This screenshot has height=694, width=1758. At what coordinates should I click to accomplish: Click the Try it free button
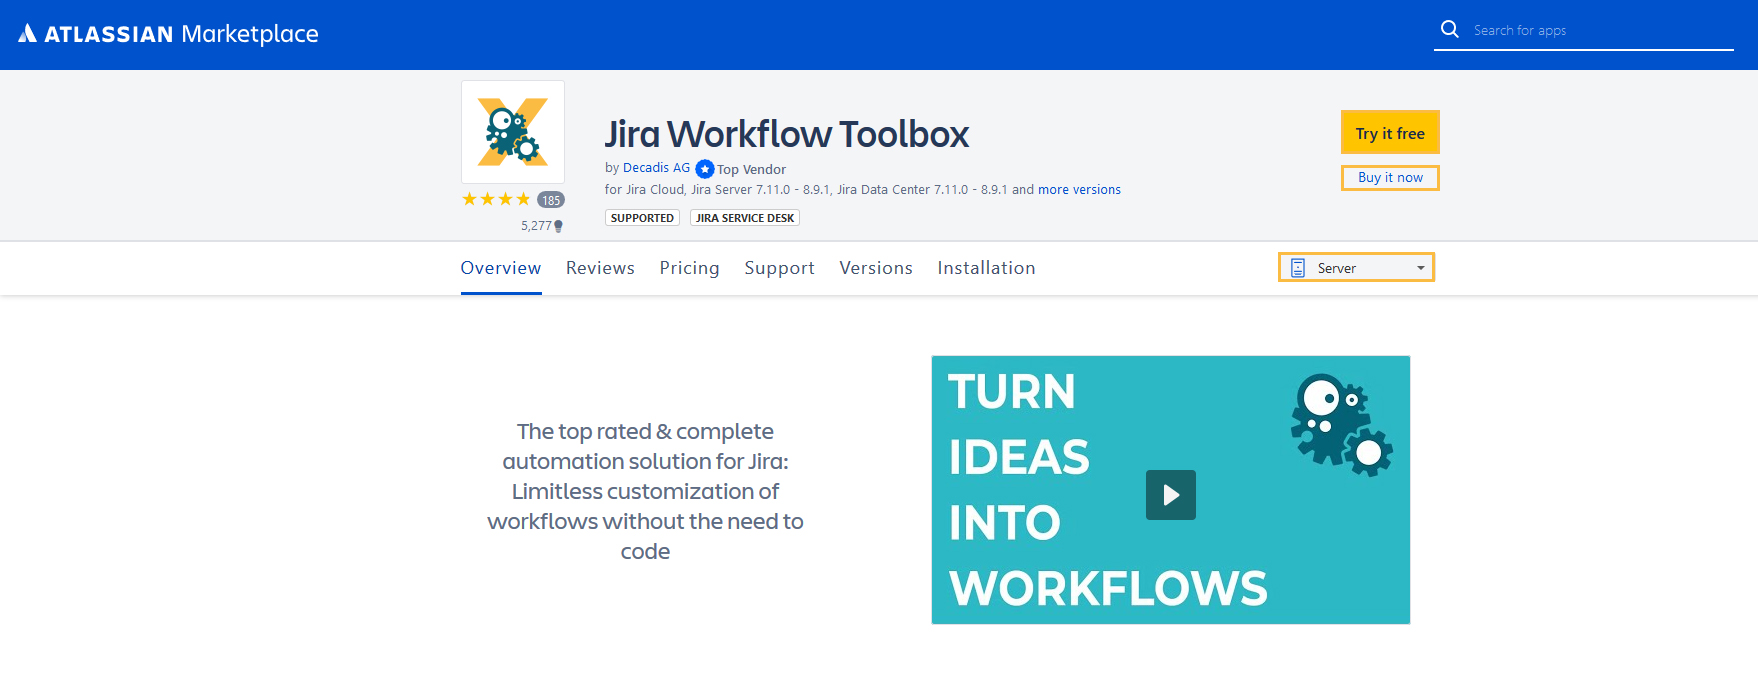pos(1390,133)
